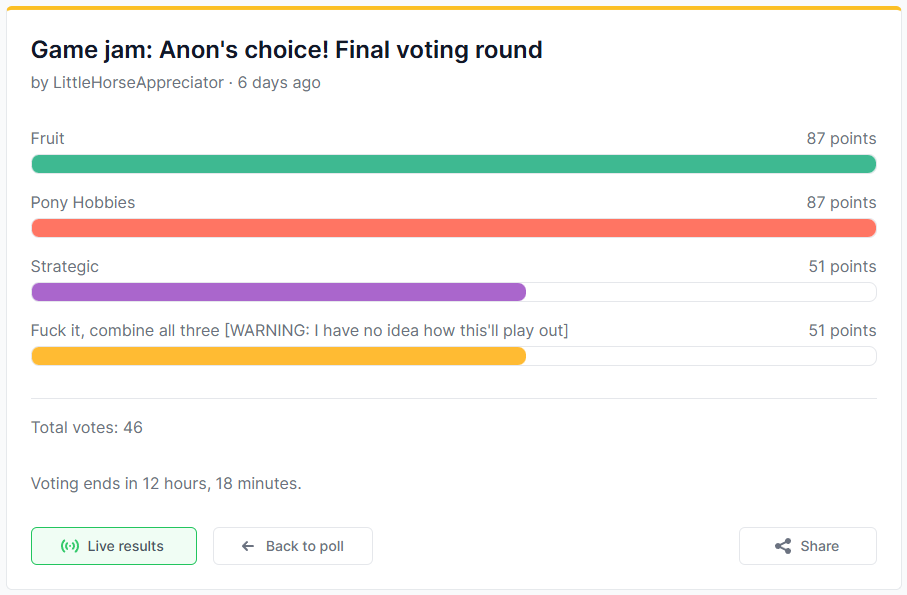This screenshot has height=595, width=907.
Task: Click the poll title Game jam heading
Action: [286, 49]
